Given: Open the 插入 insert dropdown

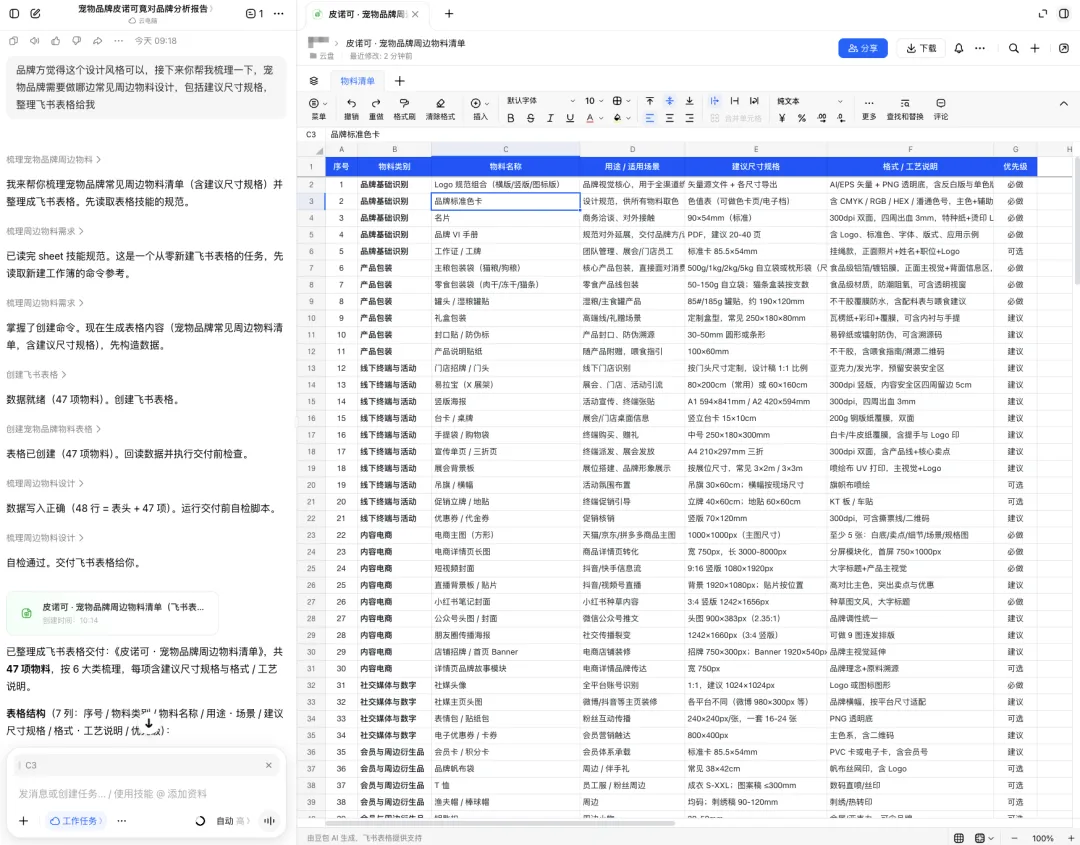Looking at the screenshot, I should point(480,109).
